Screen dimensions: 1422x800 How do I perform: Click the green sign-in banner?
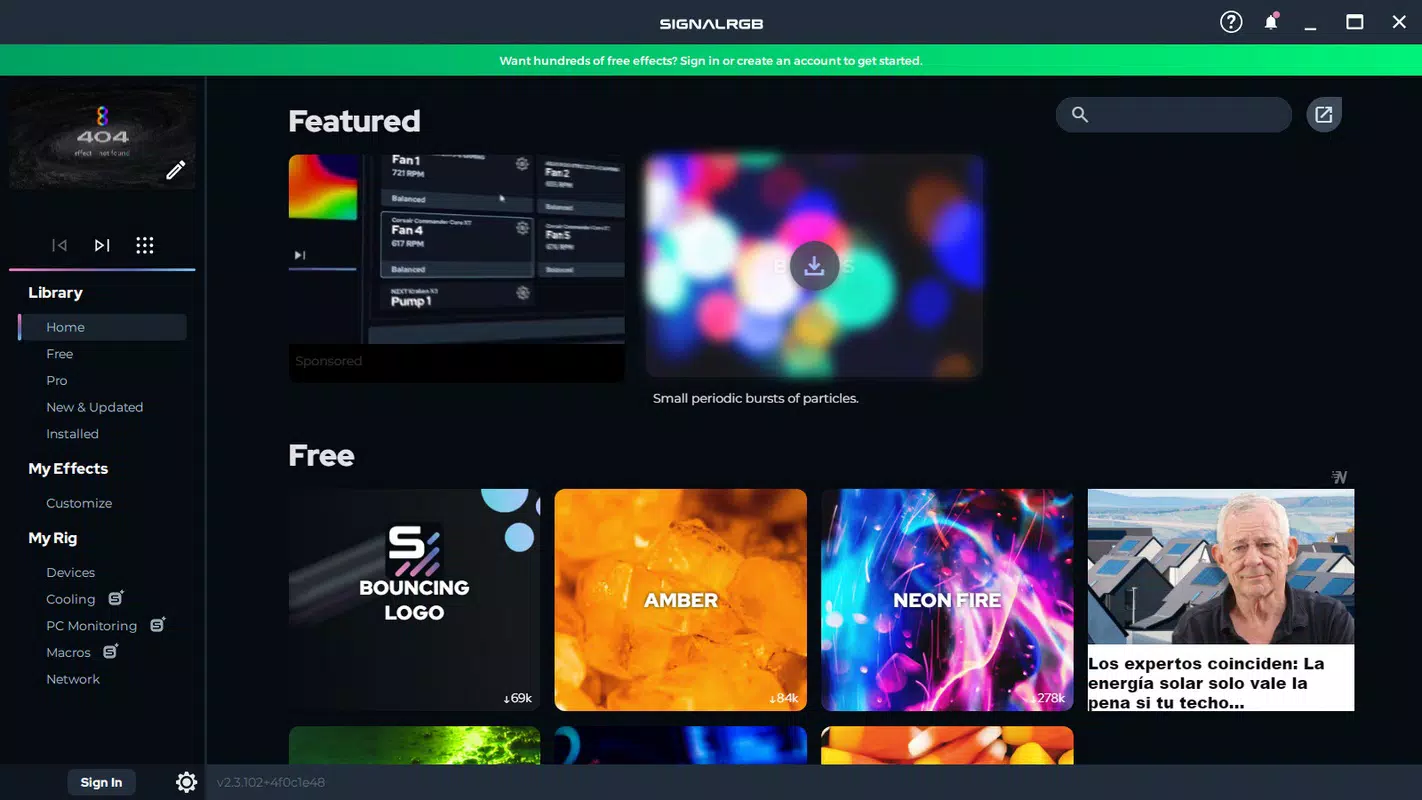pyautogui.click(x=711, y=60)
